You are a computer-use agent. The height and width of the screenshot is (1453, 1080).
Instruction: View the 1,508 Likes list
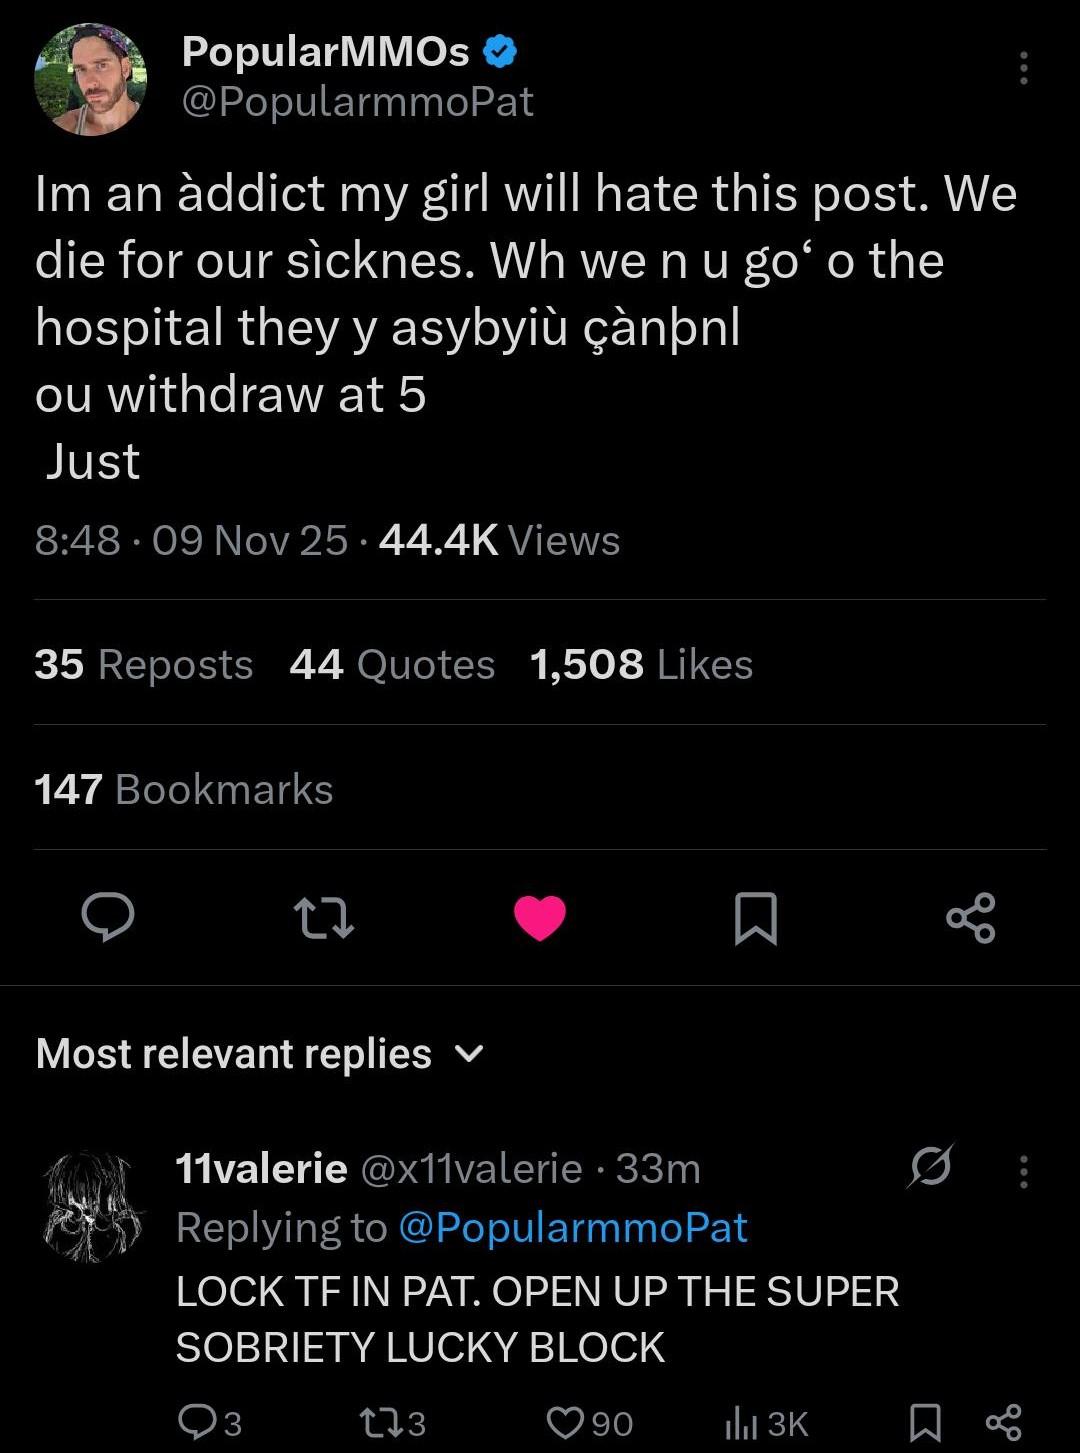[640, 665]
